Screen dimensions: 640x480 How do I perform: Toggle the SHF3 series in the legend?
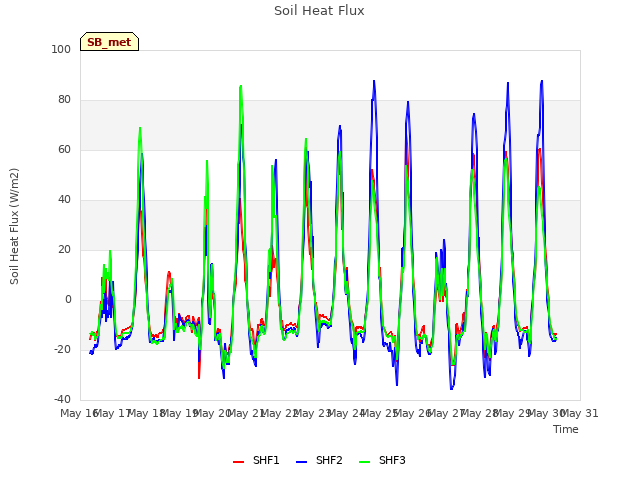pyautogui.click(x=382, y=460)
